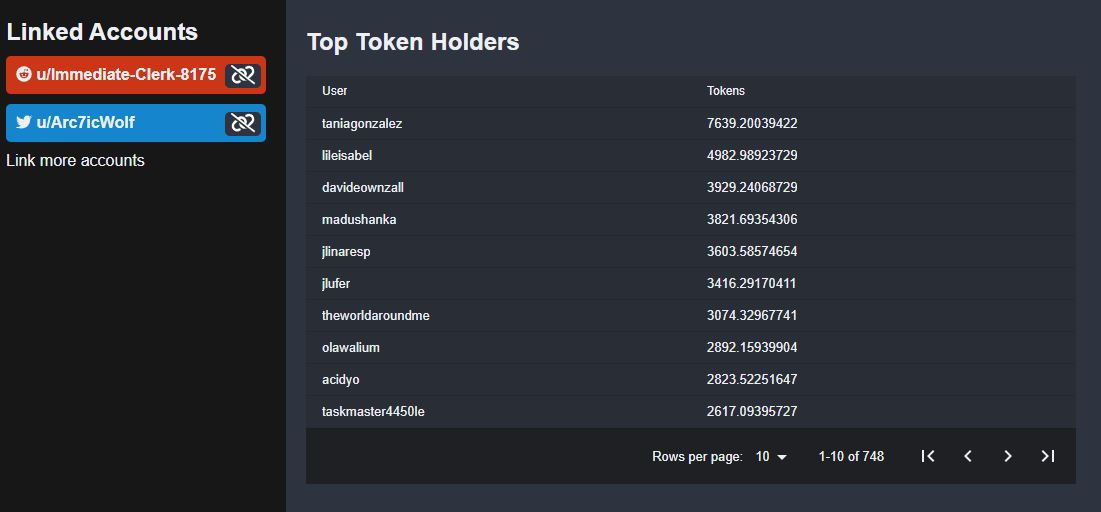1101x512 pixels.
Task: Click the Twitter bird icon
Action: click(24, 122)
